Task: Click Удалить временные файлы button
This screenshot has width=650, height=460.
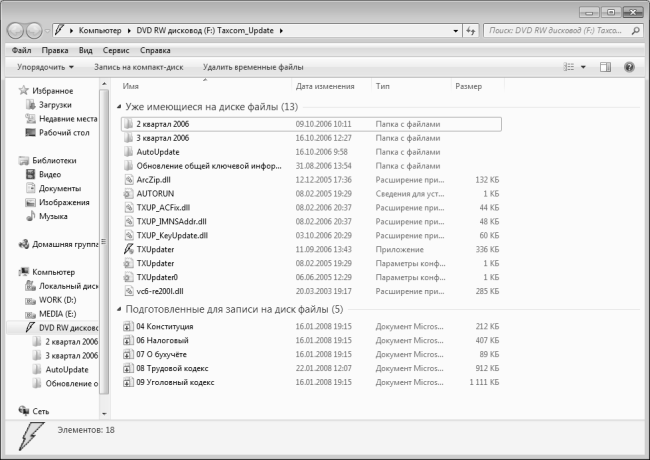Action: (x=253, y=67)
